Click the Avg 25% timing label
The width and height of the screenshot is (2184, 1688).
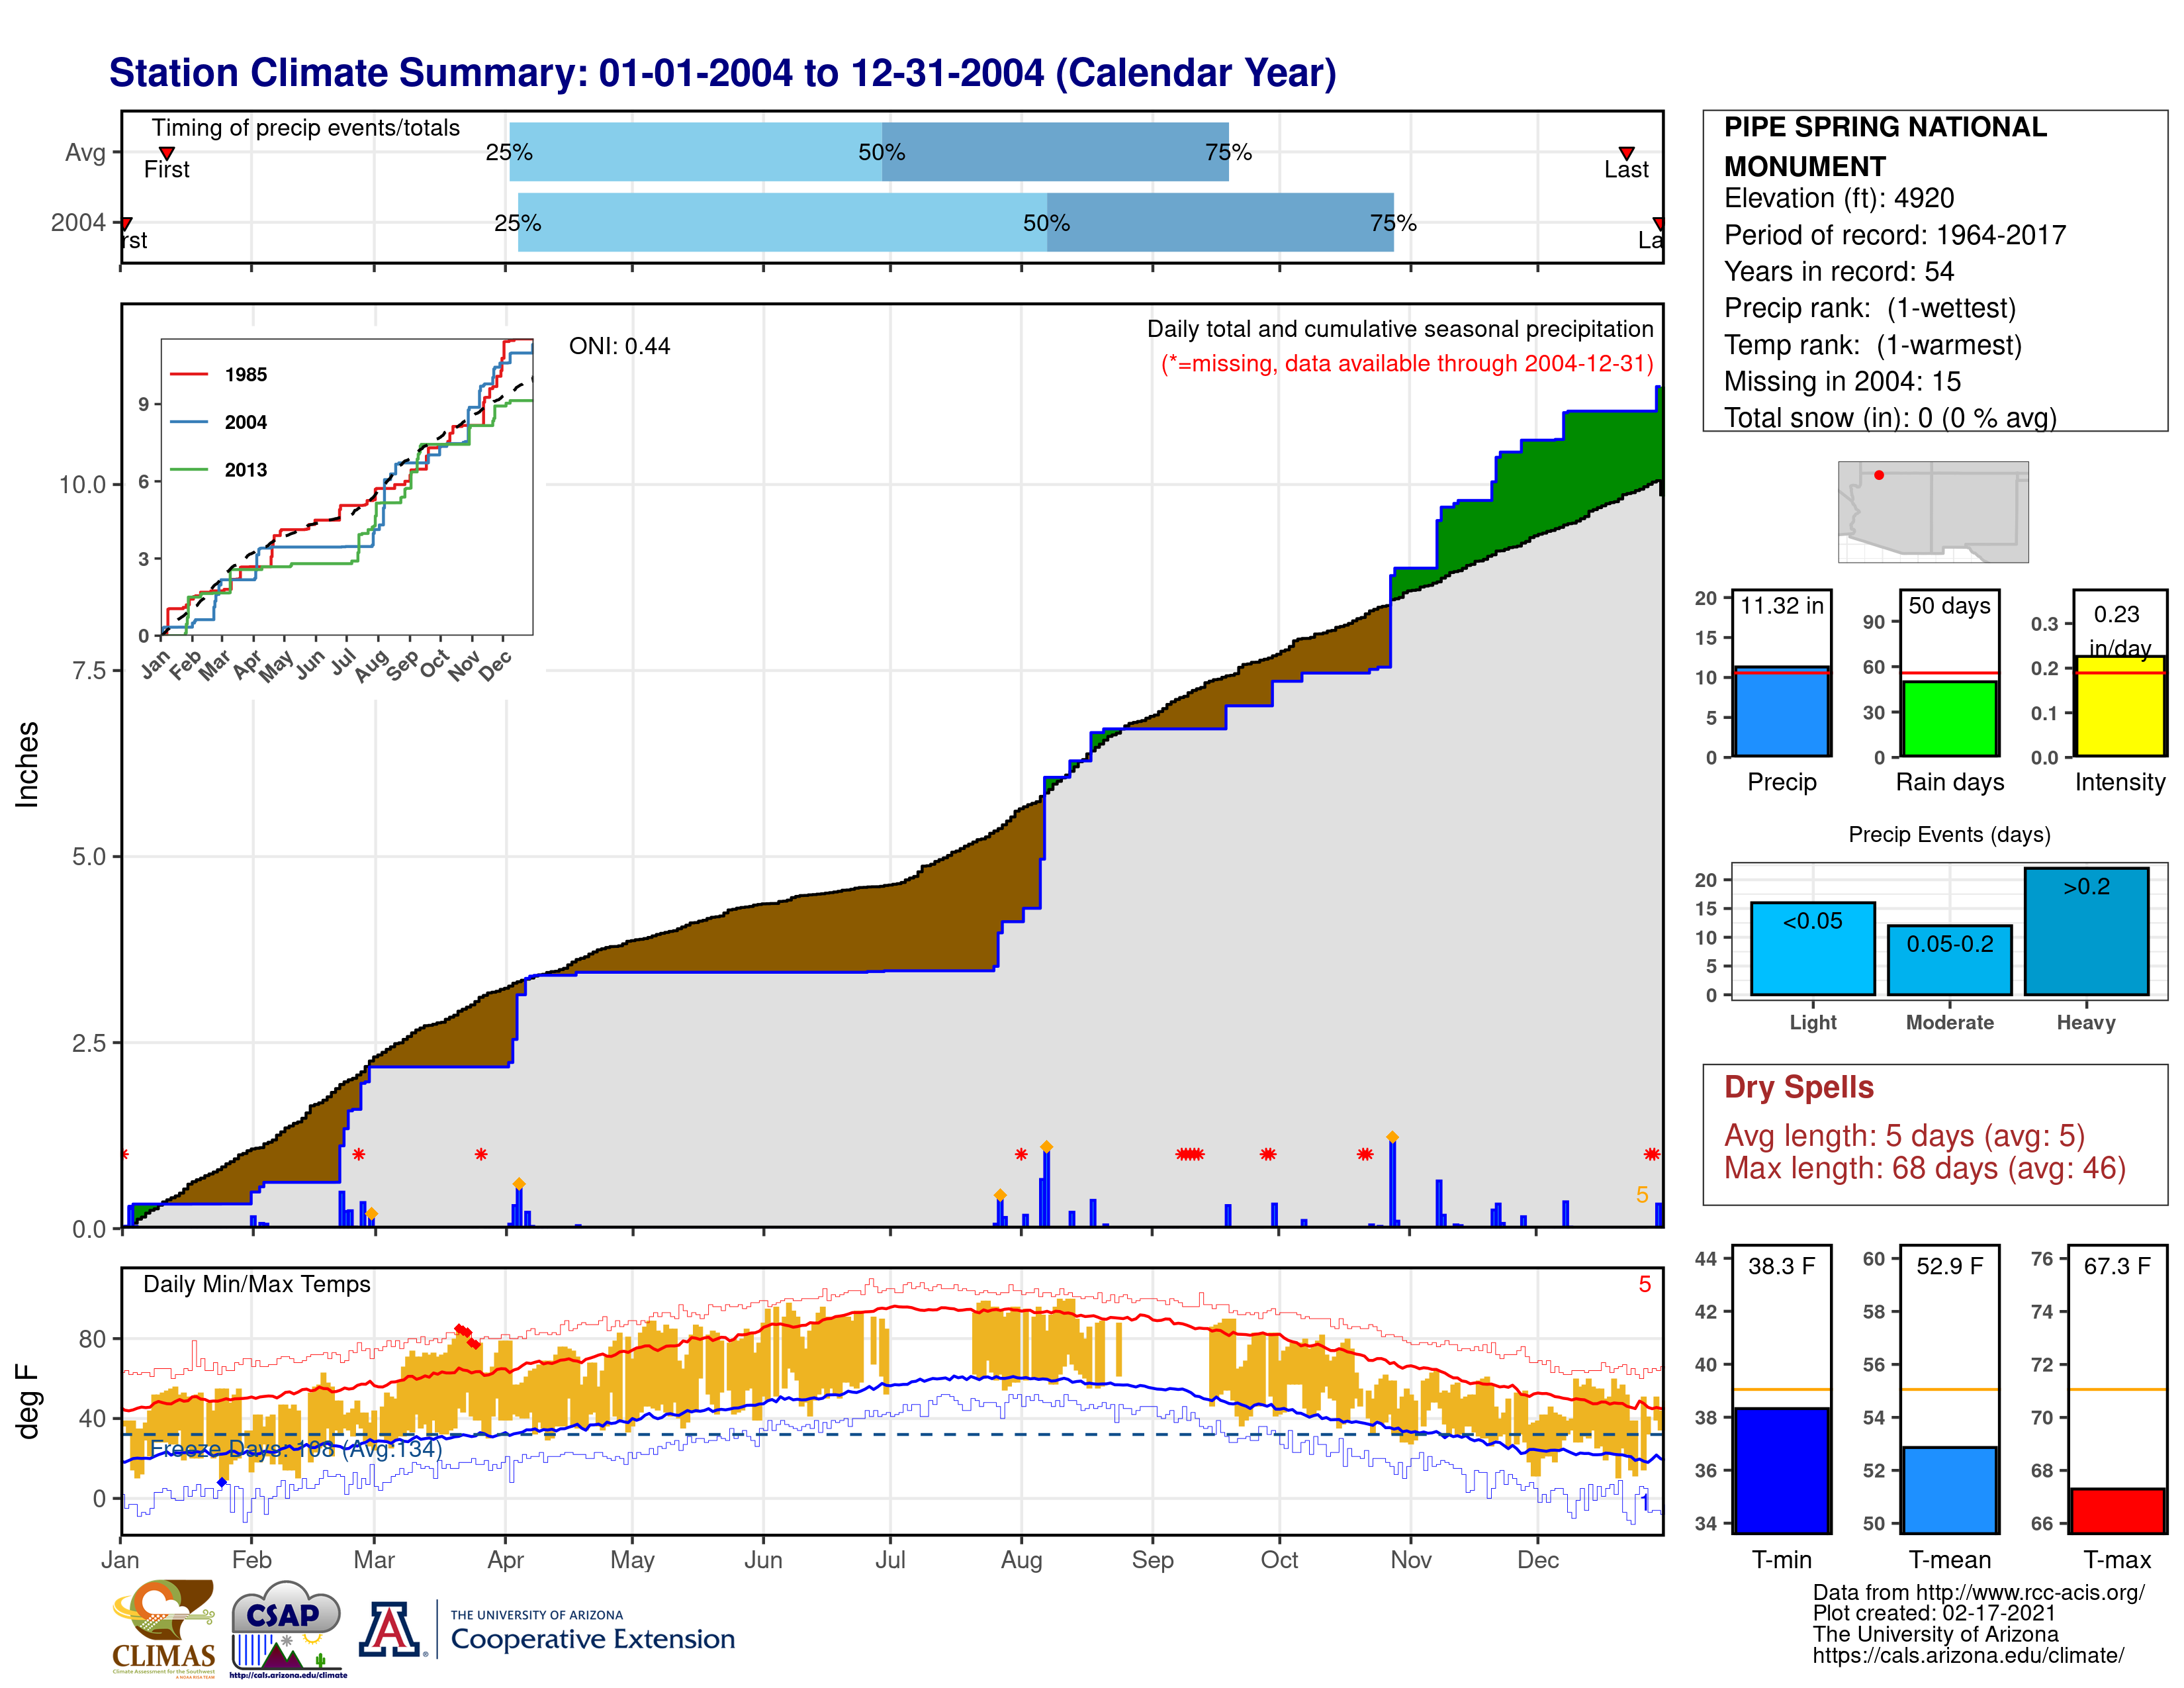[x=509, y=152]
